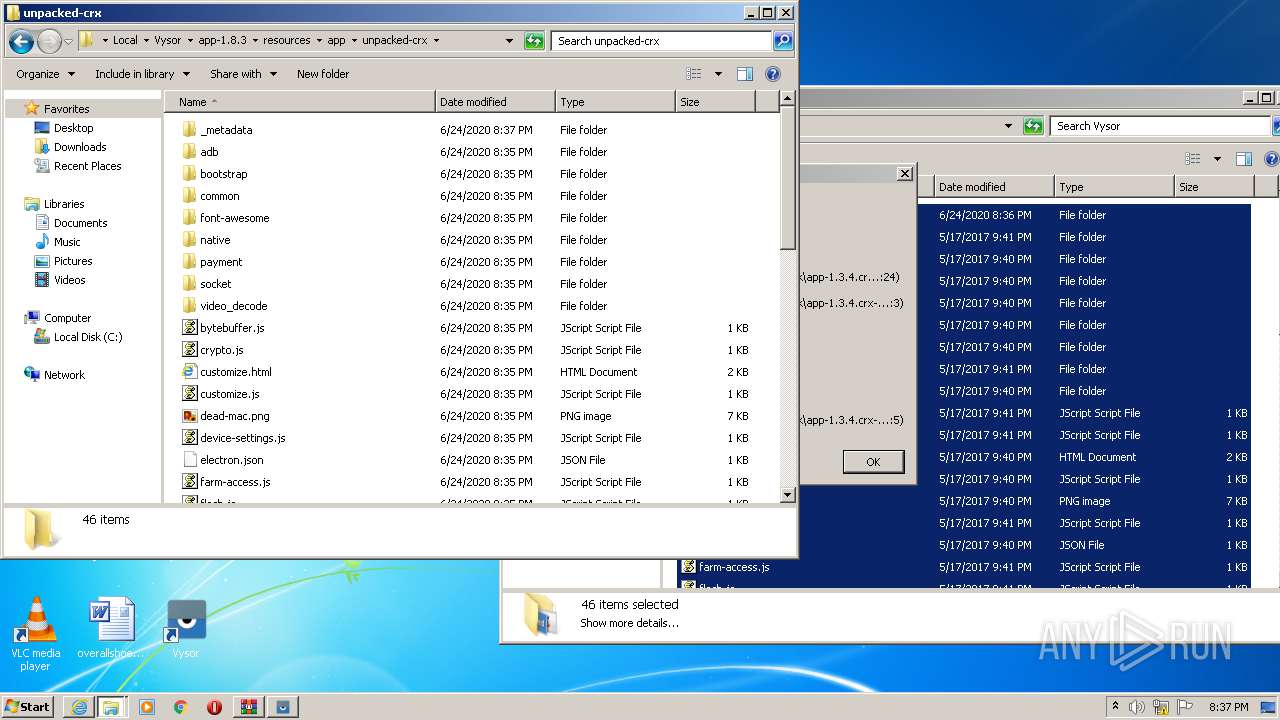The image size is (1280, 720).
Task: Close the dialog with its X button
Action: tap(904, 174)
